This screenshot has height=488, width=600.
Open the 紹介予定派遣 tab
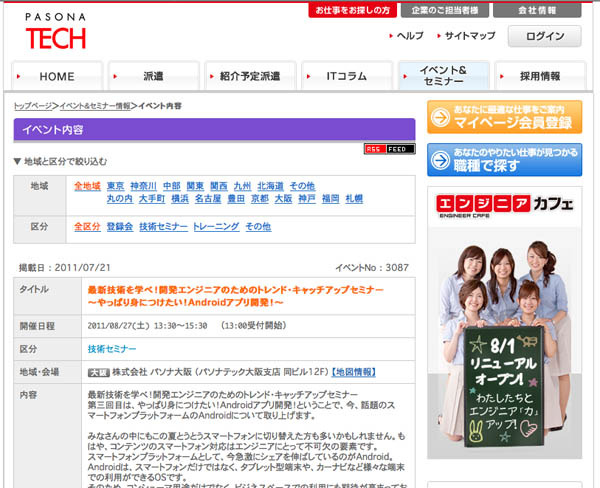tap(250, 76)
